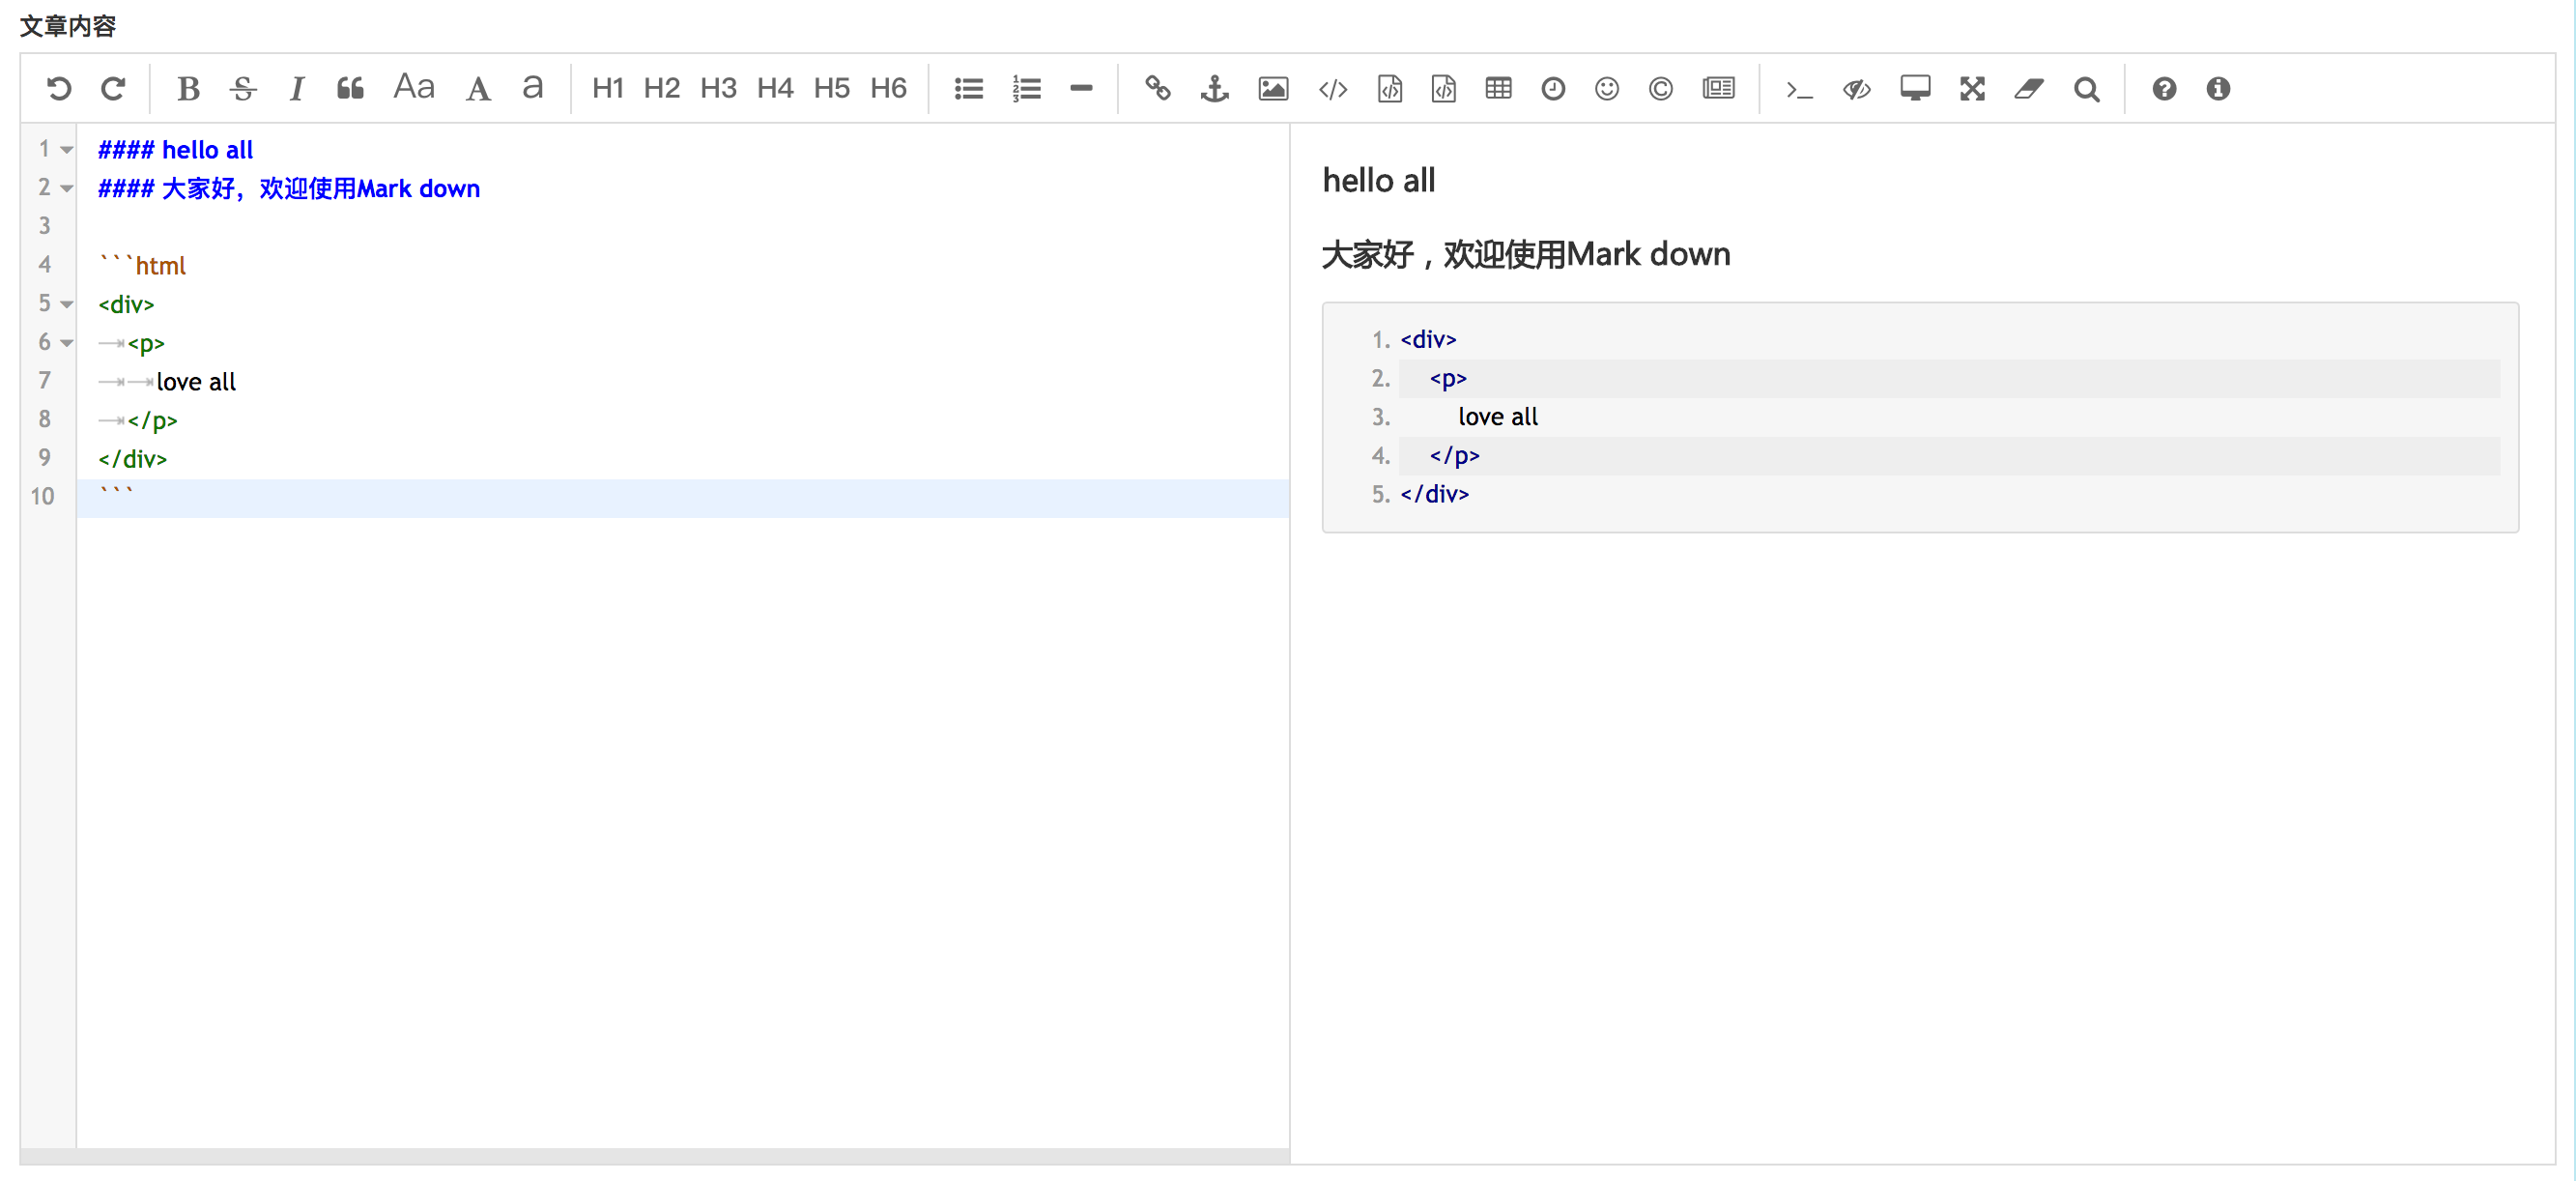Insert an ordered numbered list
This screenshot has width=2576, height=1181.
[1026, 89]
